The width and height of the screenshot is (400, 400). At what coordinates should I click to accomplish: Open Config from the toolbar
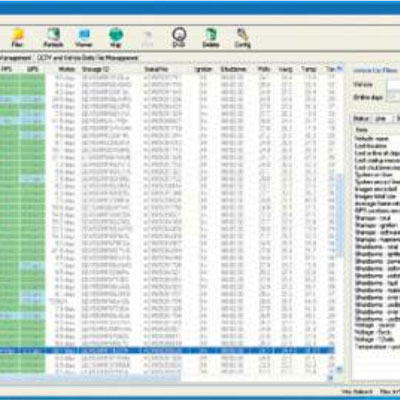[242, 37]
